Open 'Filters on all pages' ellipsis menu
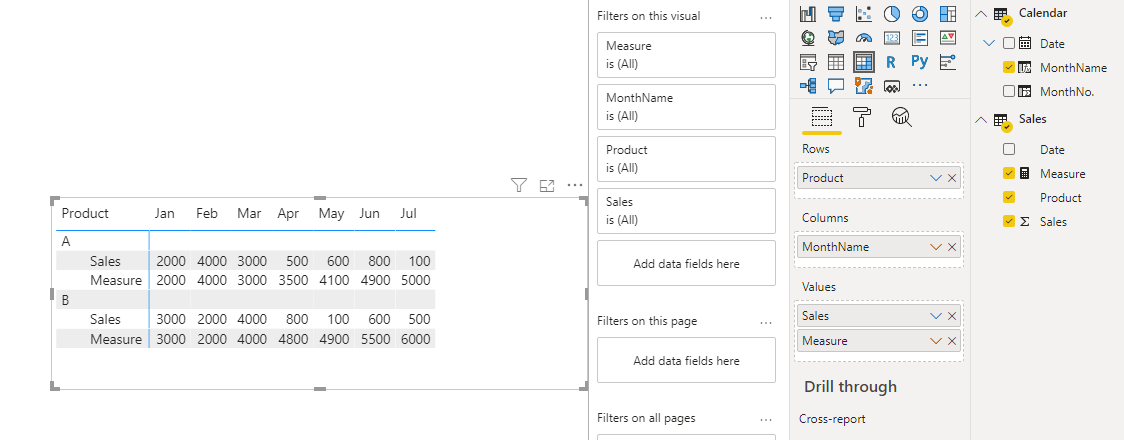This screenshot has height=440, width=1124. 766,419
